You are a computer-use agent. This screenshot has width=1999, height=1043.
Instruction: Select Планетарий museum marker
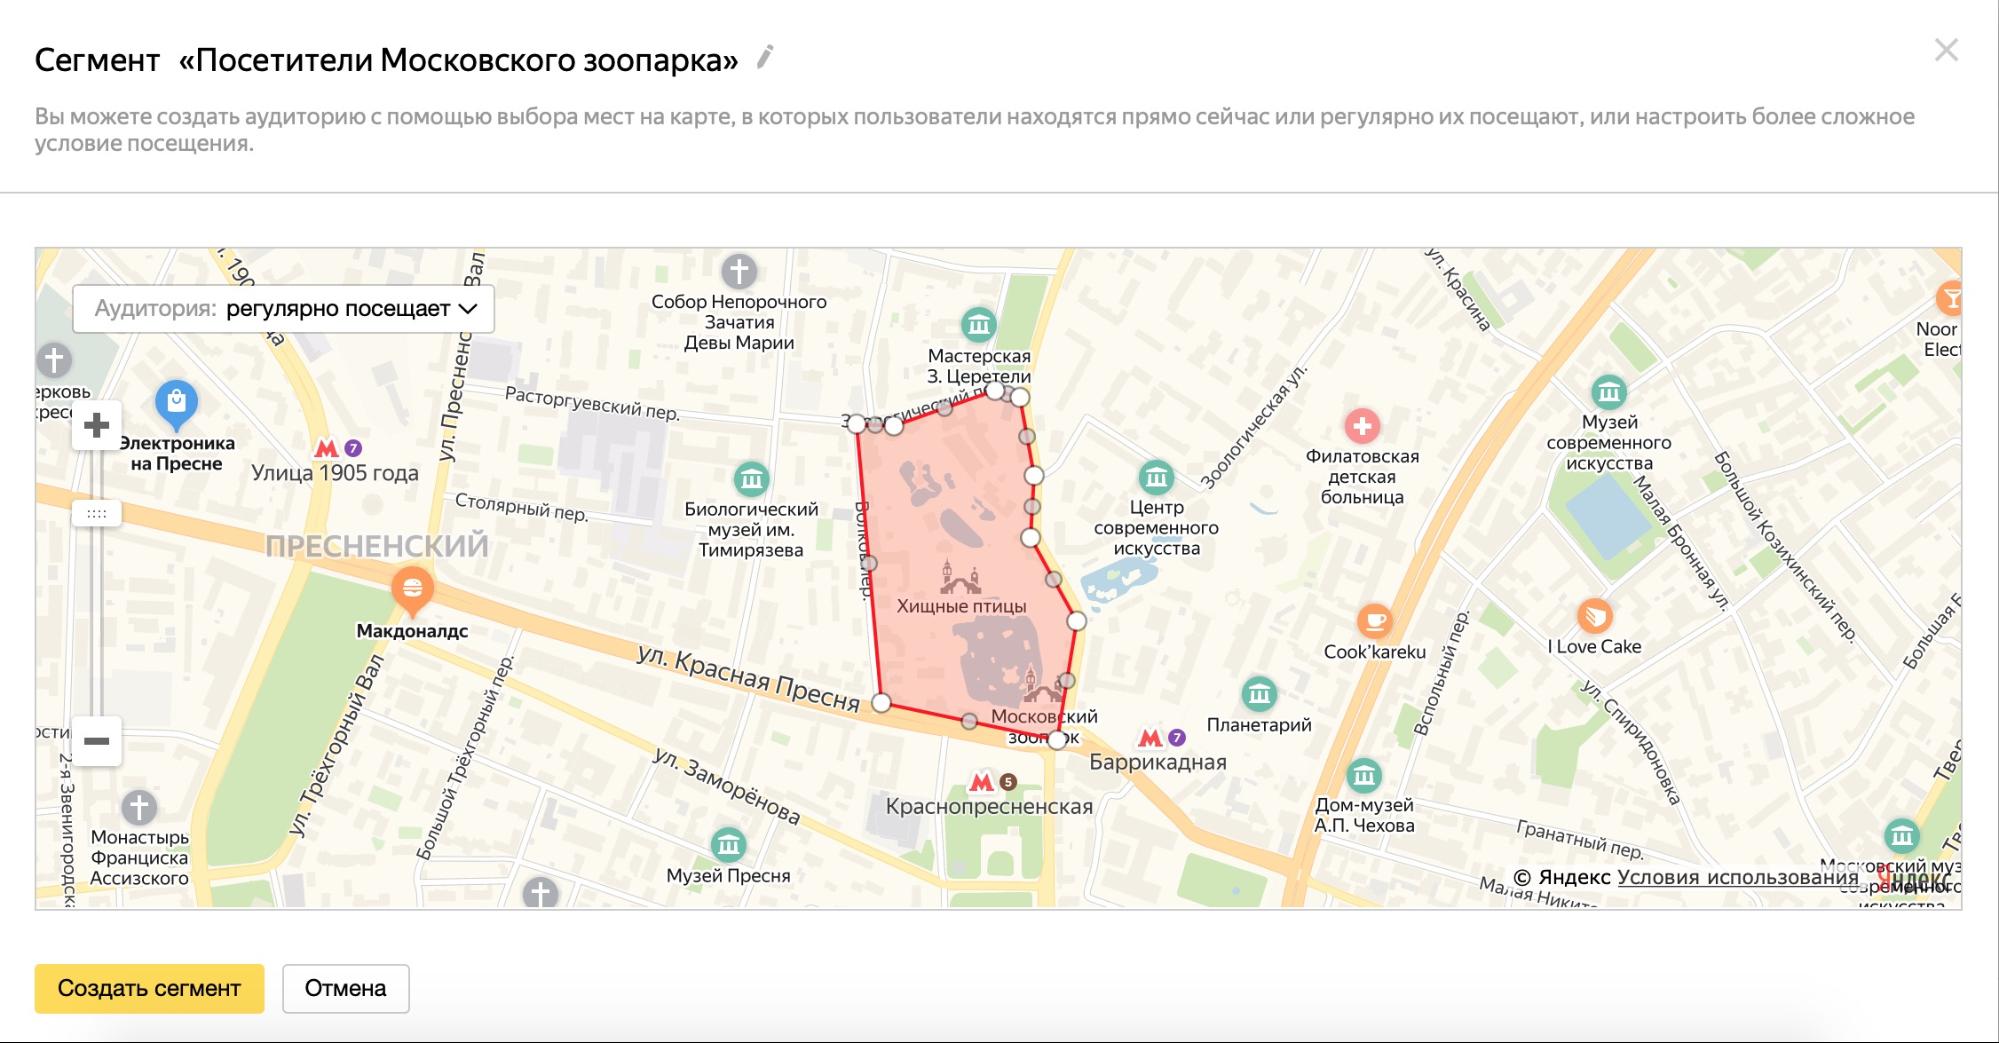(x=1259, y=694)
